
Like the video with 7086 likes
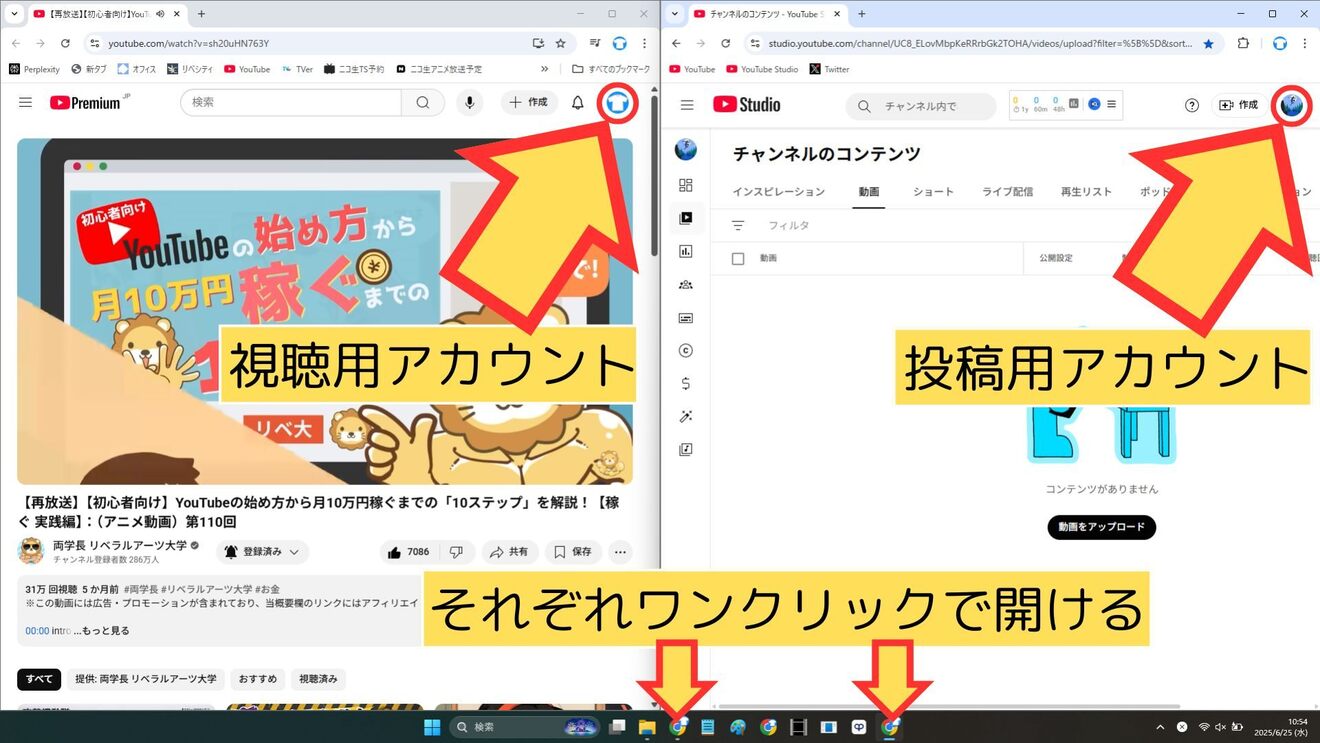click(x=408, y=552)
